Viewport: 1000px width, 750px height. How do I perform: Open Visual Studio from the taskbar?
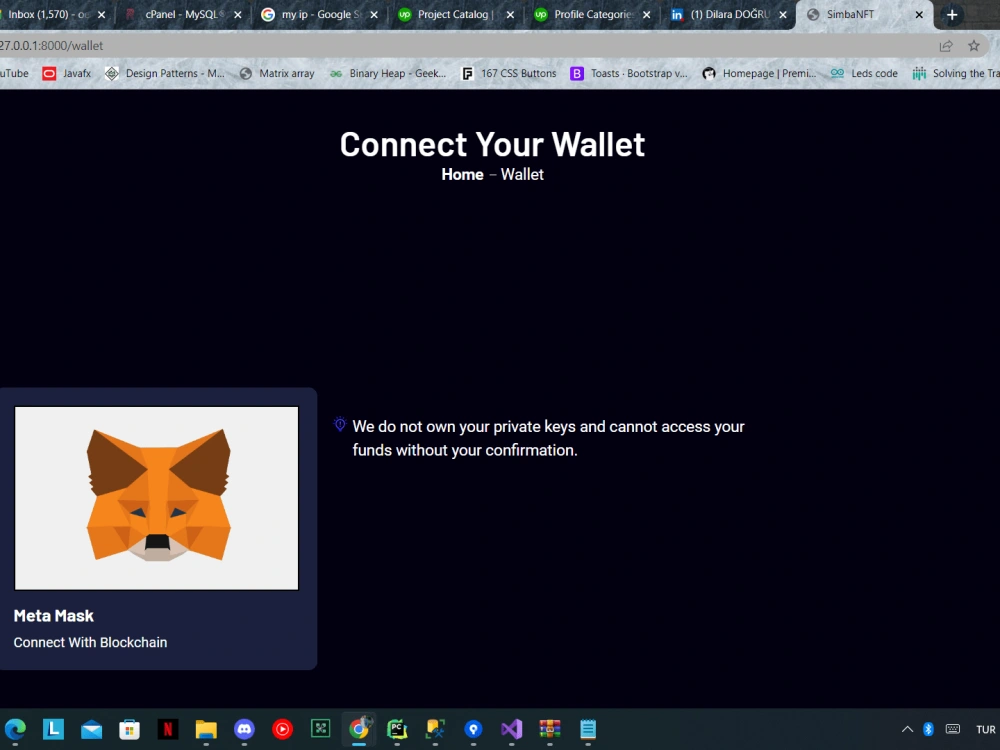(x=511, y=729)
